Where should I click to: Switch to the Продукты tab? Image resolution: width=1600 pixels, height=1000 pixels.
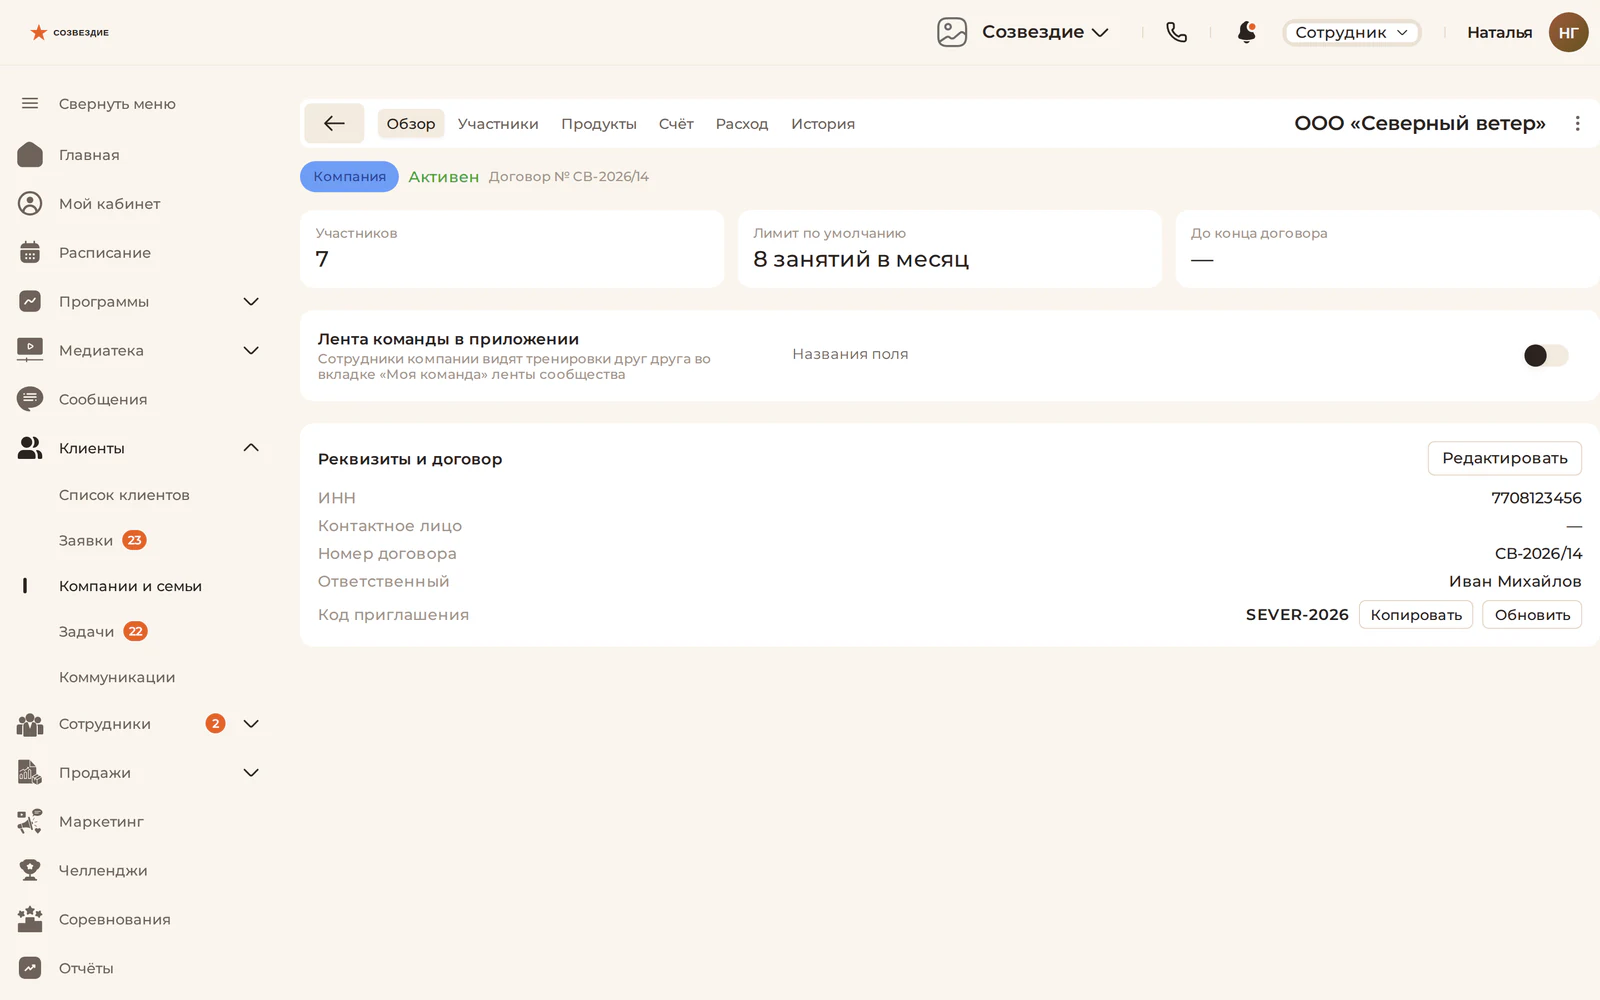tap(599, 124)
